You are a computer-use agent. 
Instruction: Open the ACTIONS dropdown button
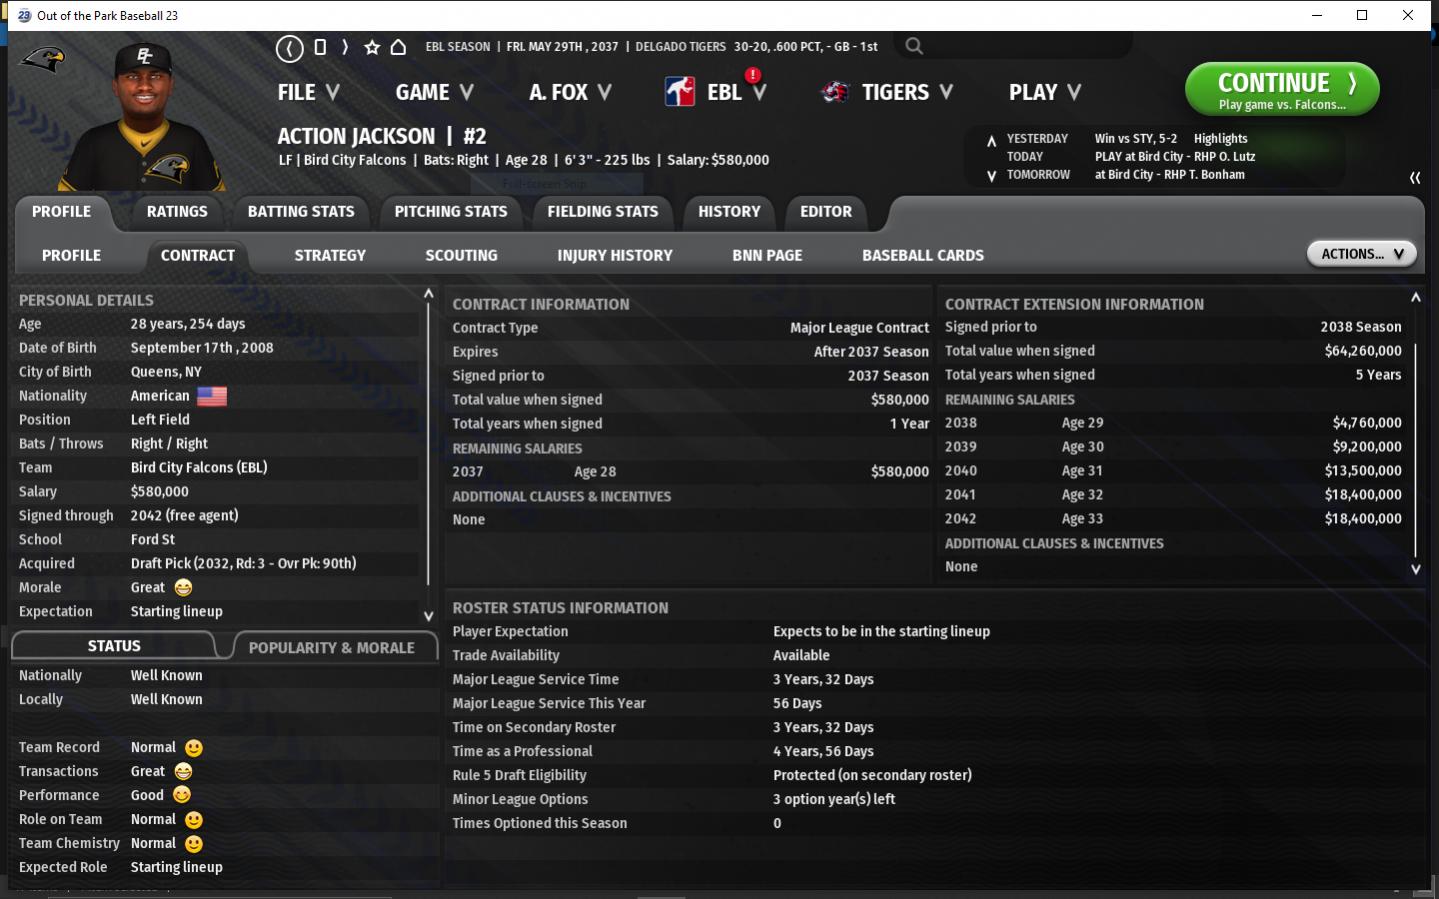click(x=1361, y=254)
